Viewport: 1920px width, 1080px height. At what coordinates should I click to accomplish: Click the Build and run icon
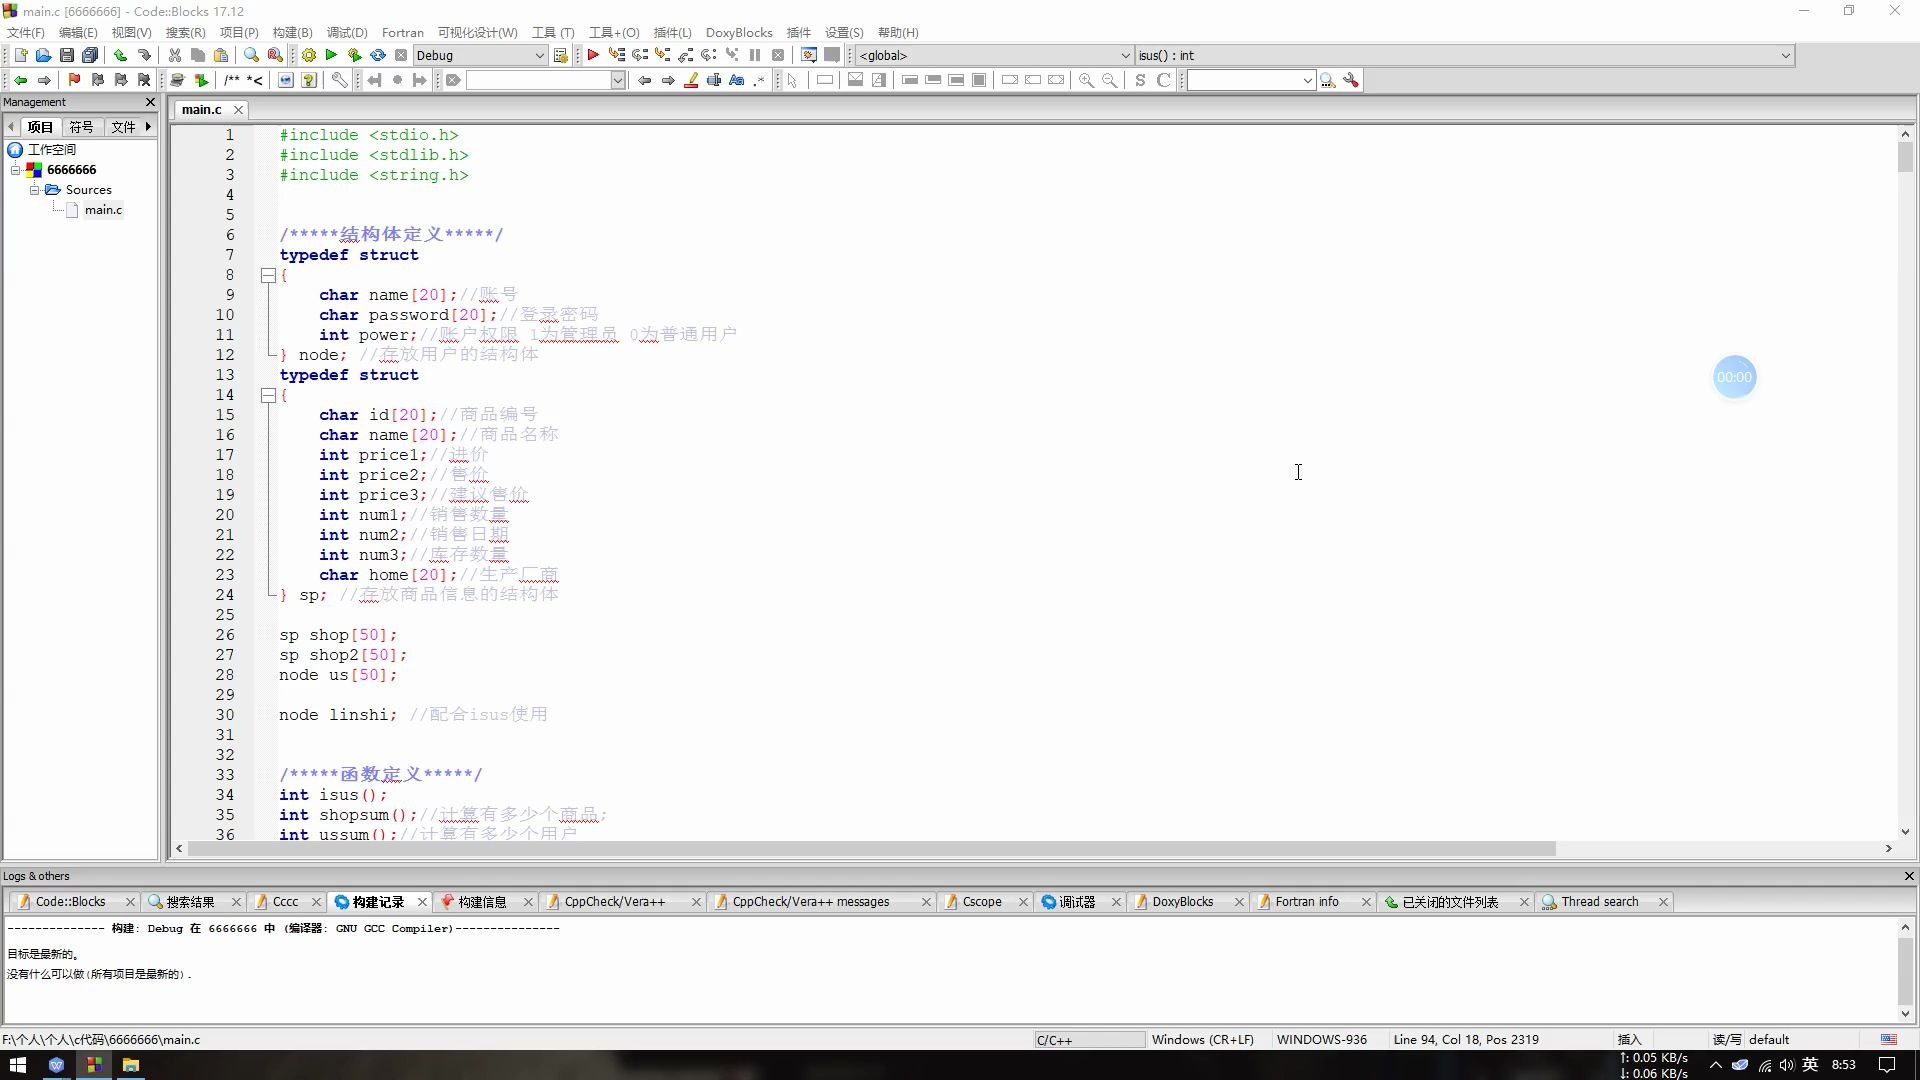point(354,55)
